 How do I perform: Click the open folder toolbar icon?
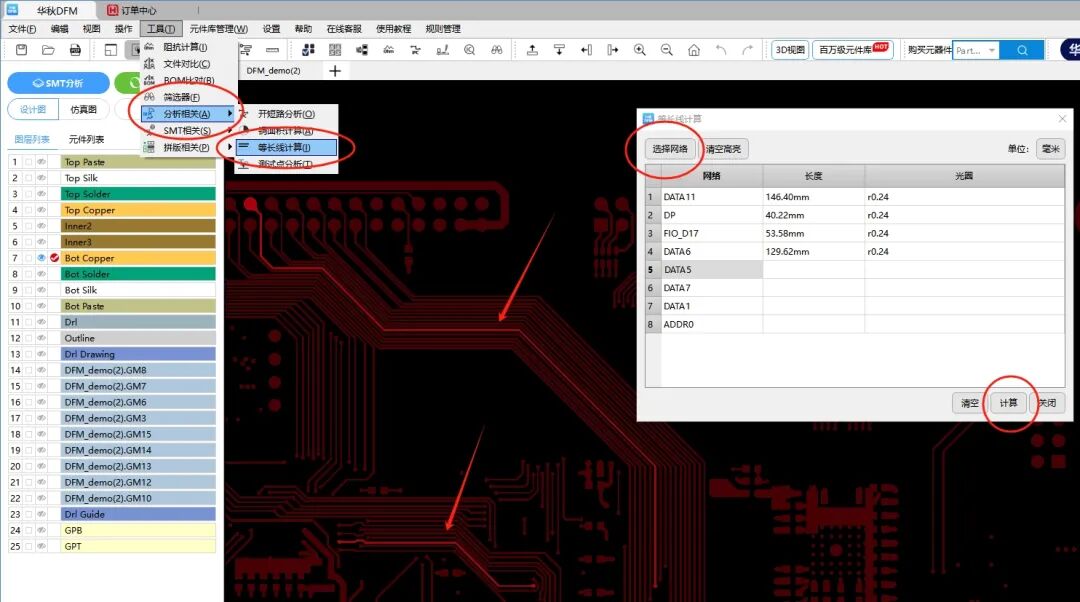(48, 50)
